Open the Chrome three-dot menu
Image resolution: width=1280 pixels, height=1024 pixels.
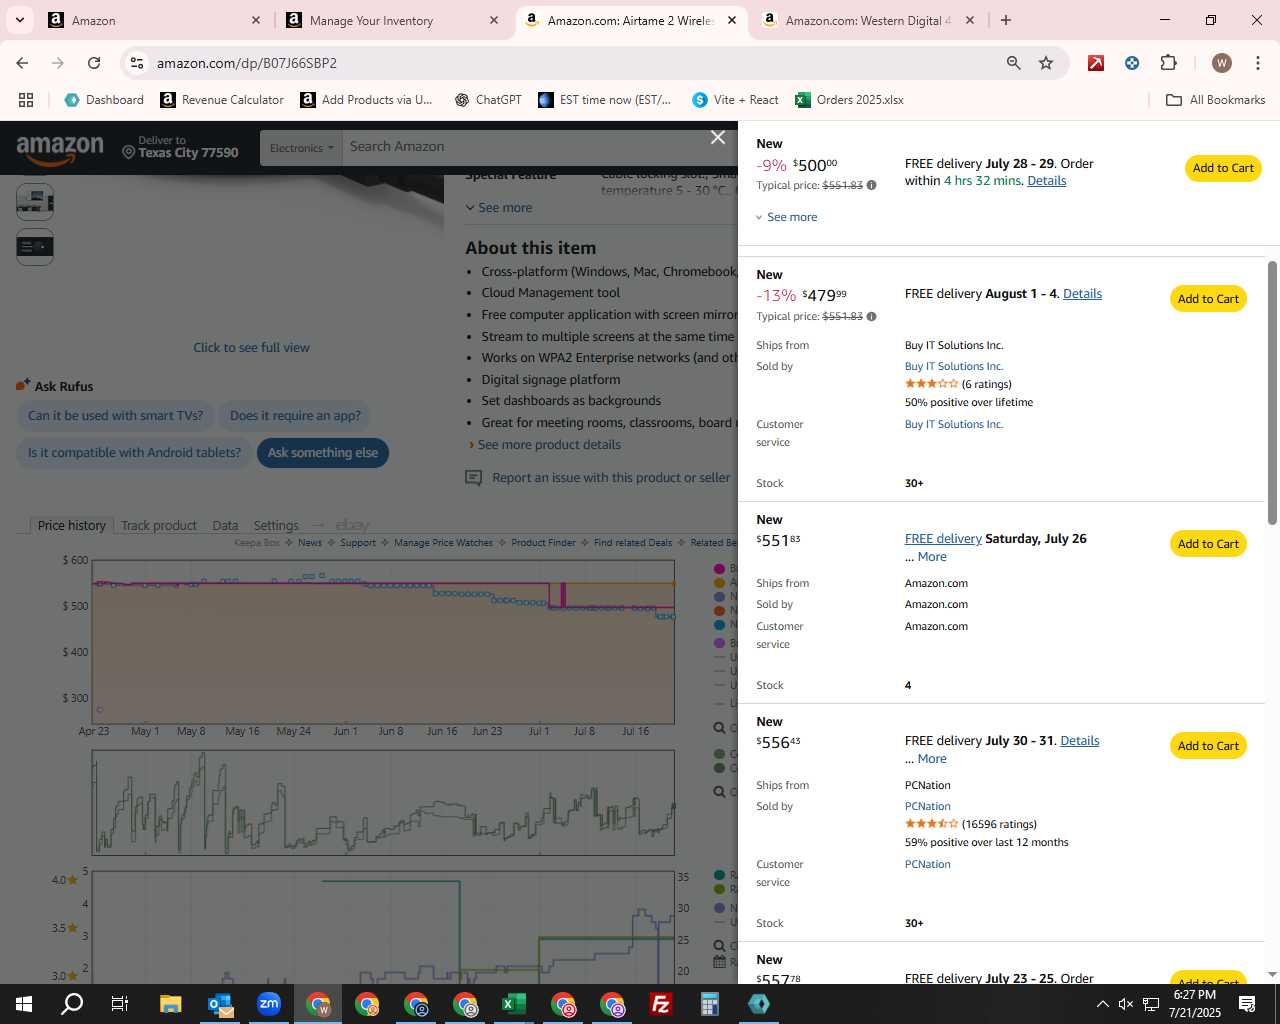[1257, 63]
